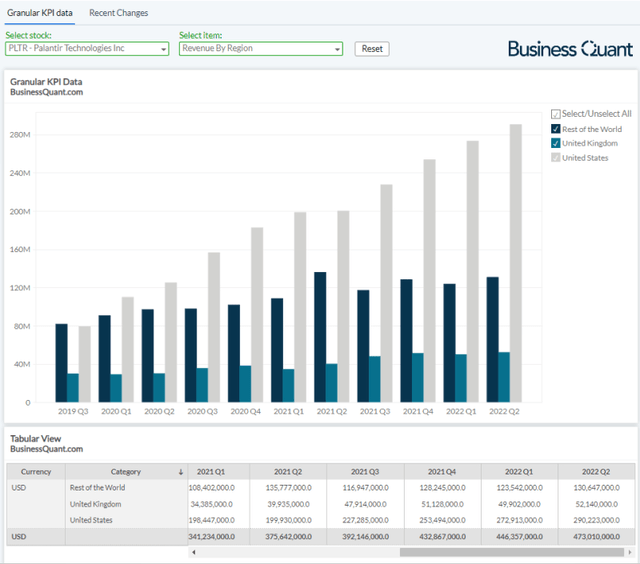This screenshot has height=564, width=640.
Task: Toggle the Select/Unselect All checkbox
Action: (556, 114)
